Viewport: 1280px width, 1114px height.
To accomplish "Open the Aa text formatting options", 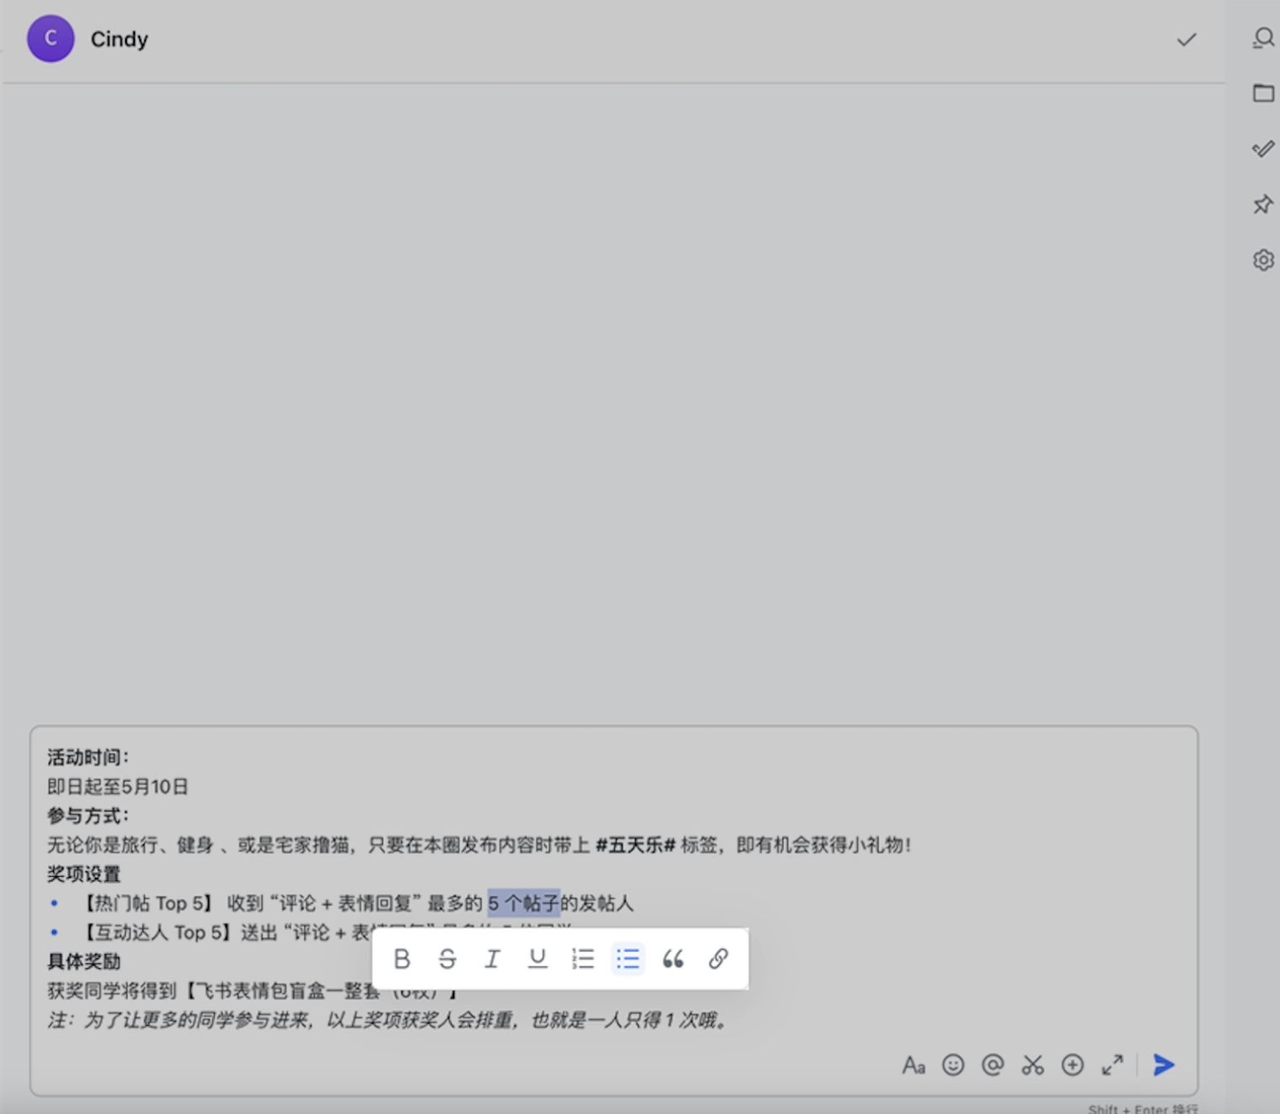I will pos(913,1065).
